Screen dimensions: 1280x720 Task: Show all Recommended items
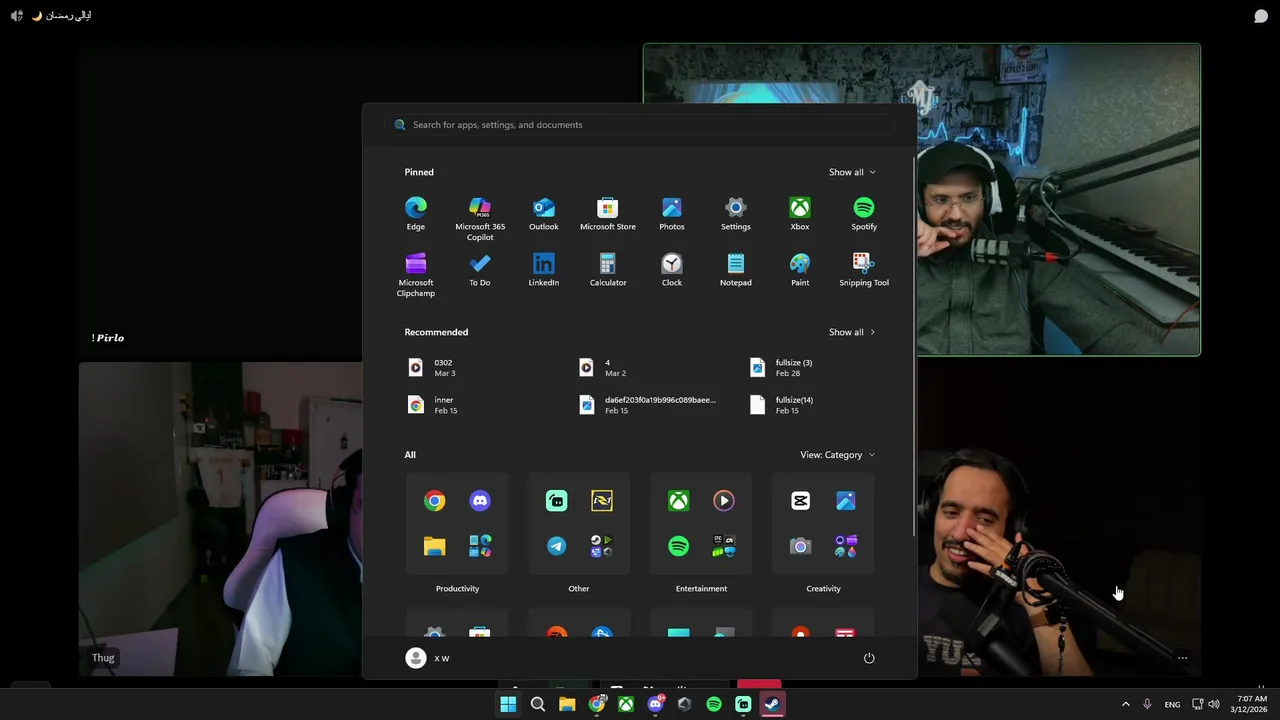point(852,332)
